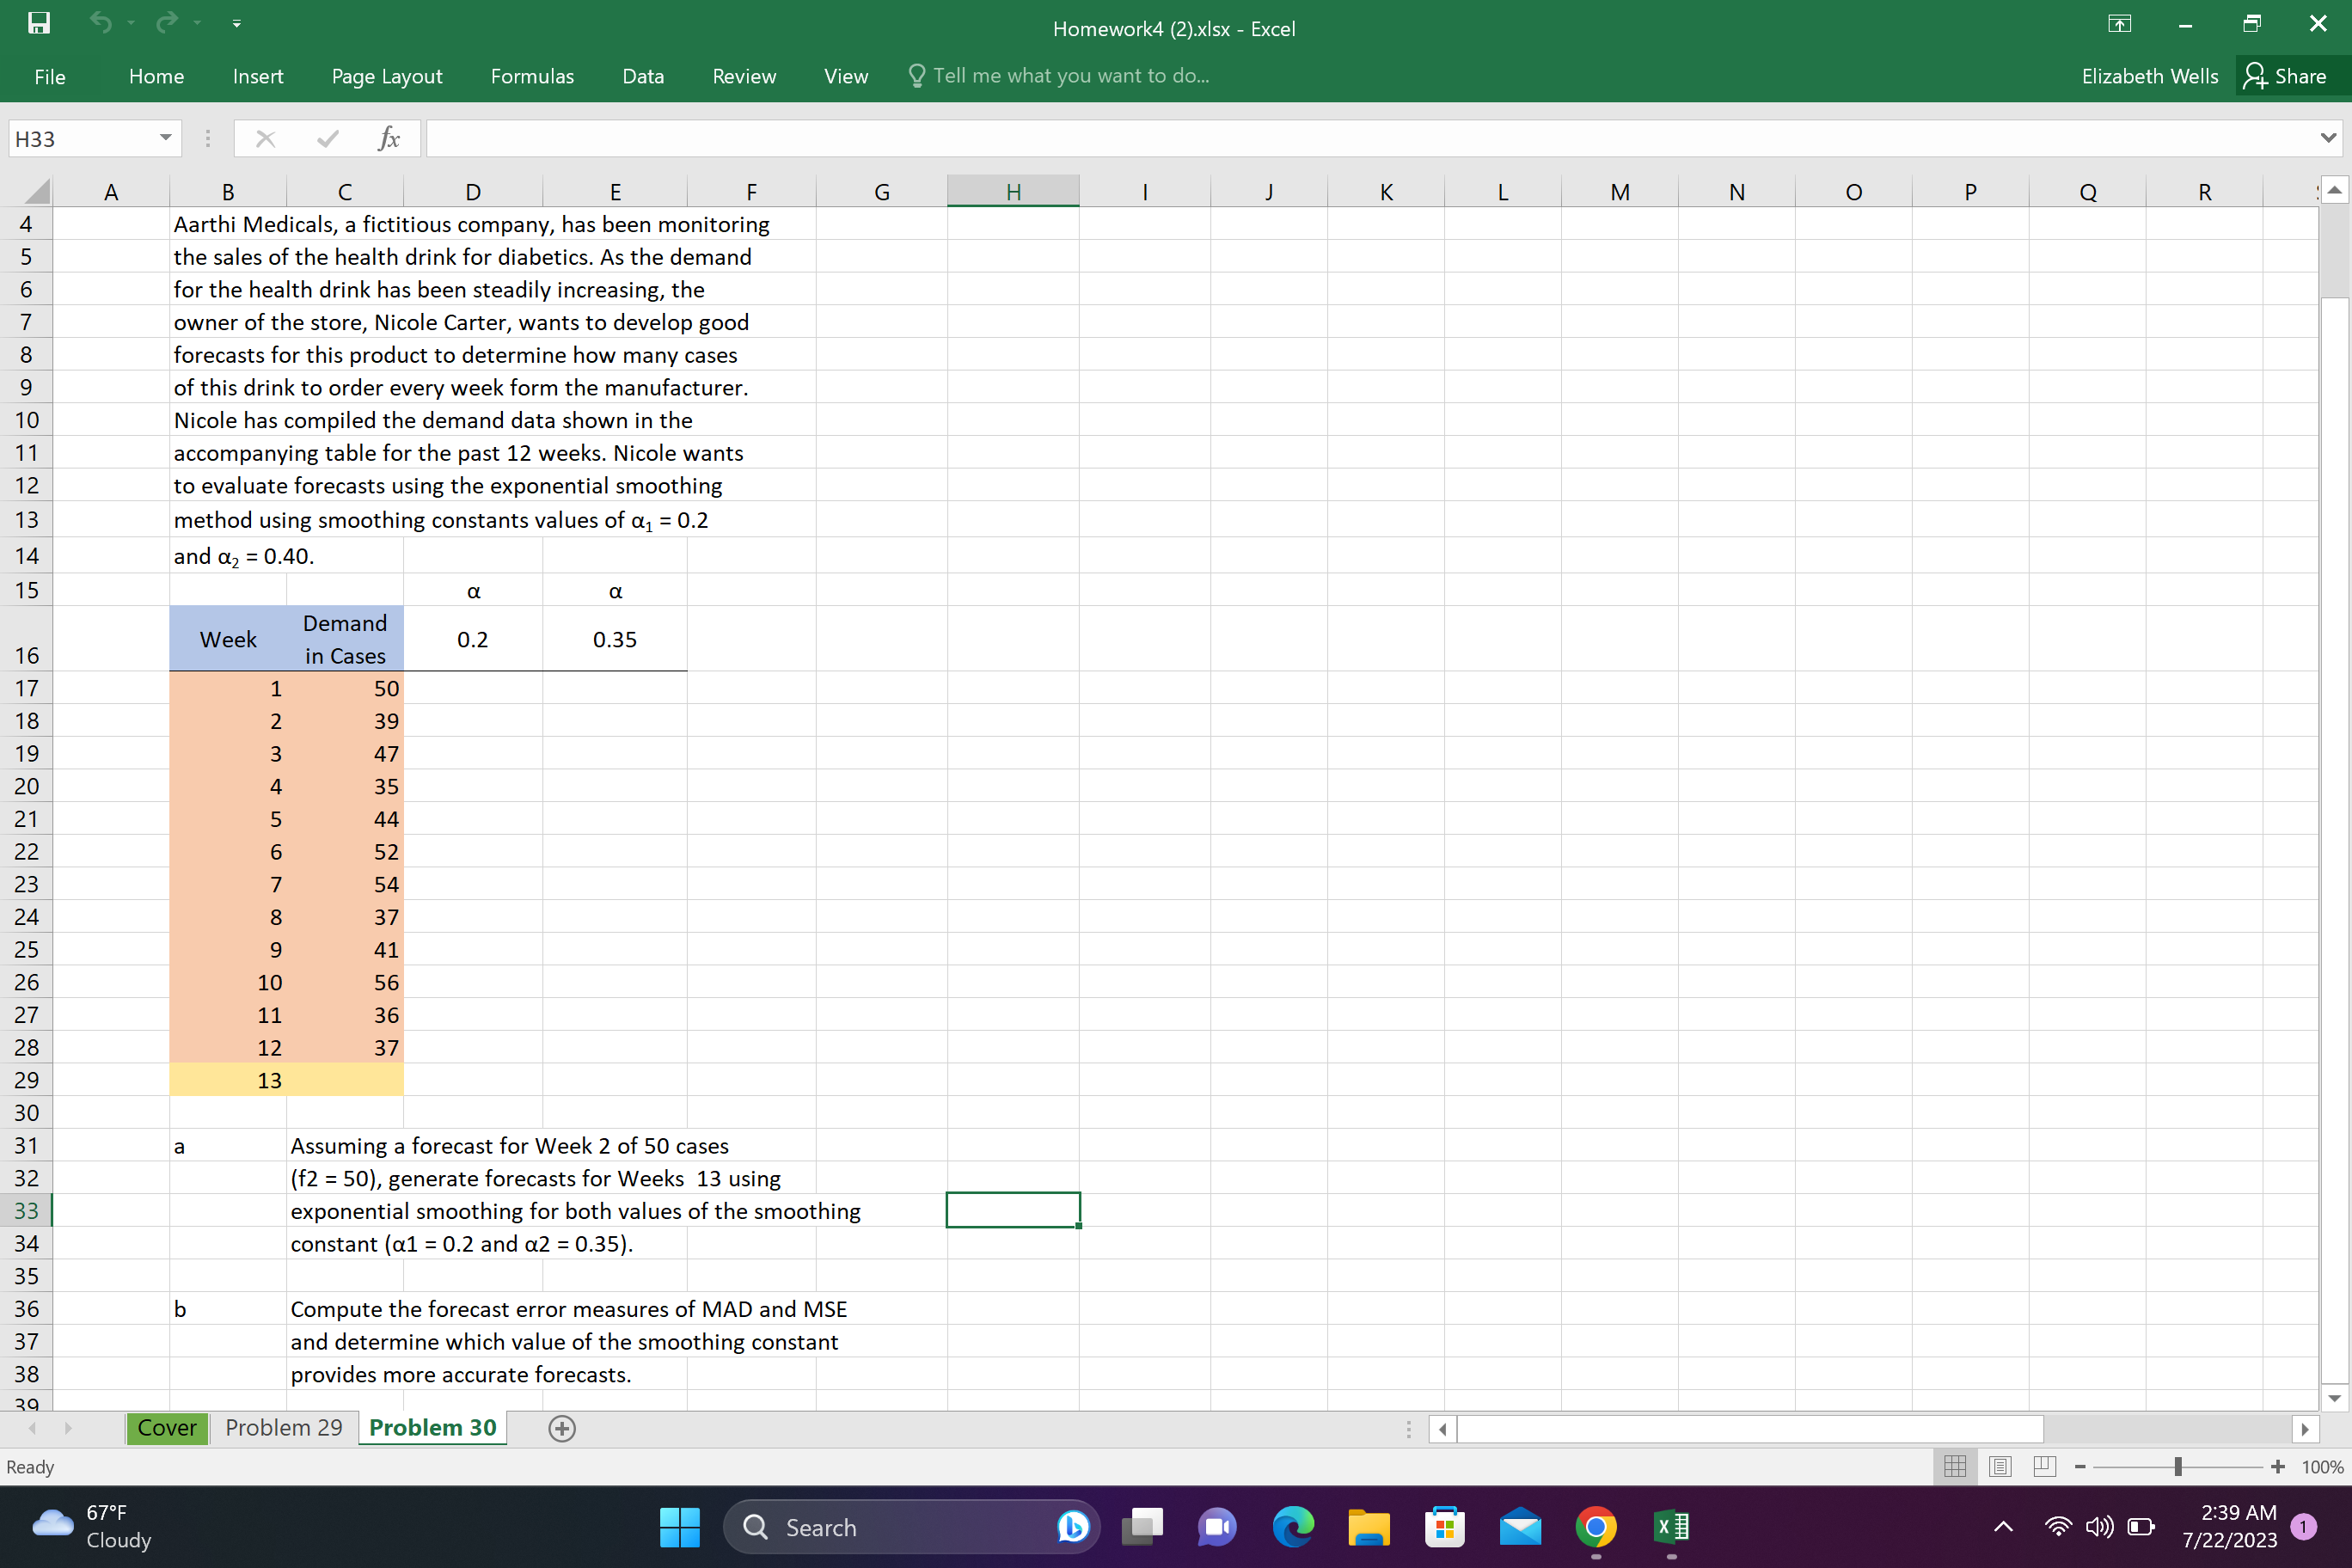The image size is (2352, 1568).
Task: Open Microsoft Edge from the taskbar
Action: pos(1292,1527)
